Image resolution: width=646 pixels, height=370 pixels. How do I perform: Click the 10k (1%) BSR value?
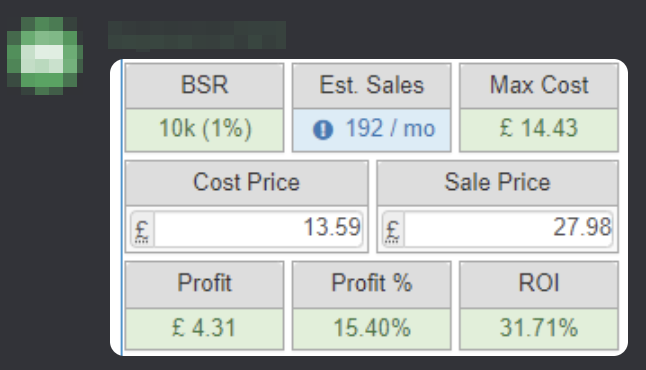coord(204,130)
